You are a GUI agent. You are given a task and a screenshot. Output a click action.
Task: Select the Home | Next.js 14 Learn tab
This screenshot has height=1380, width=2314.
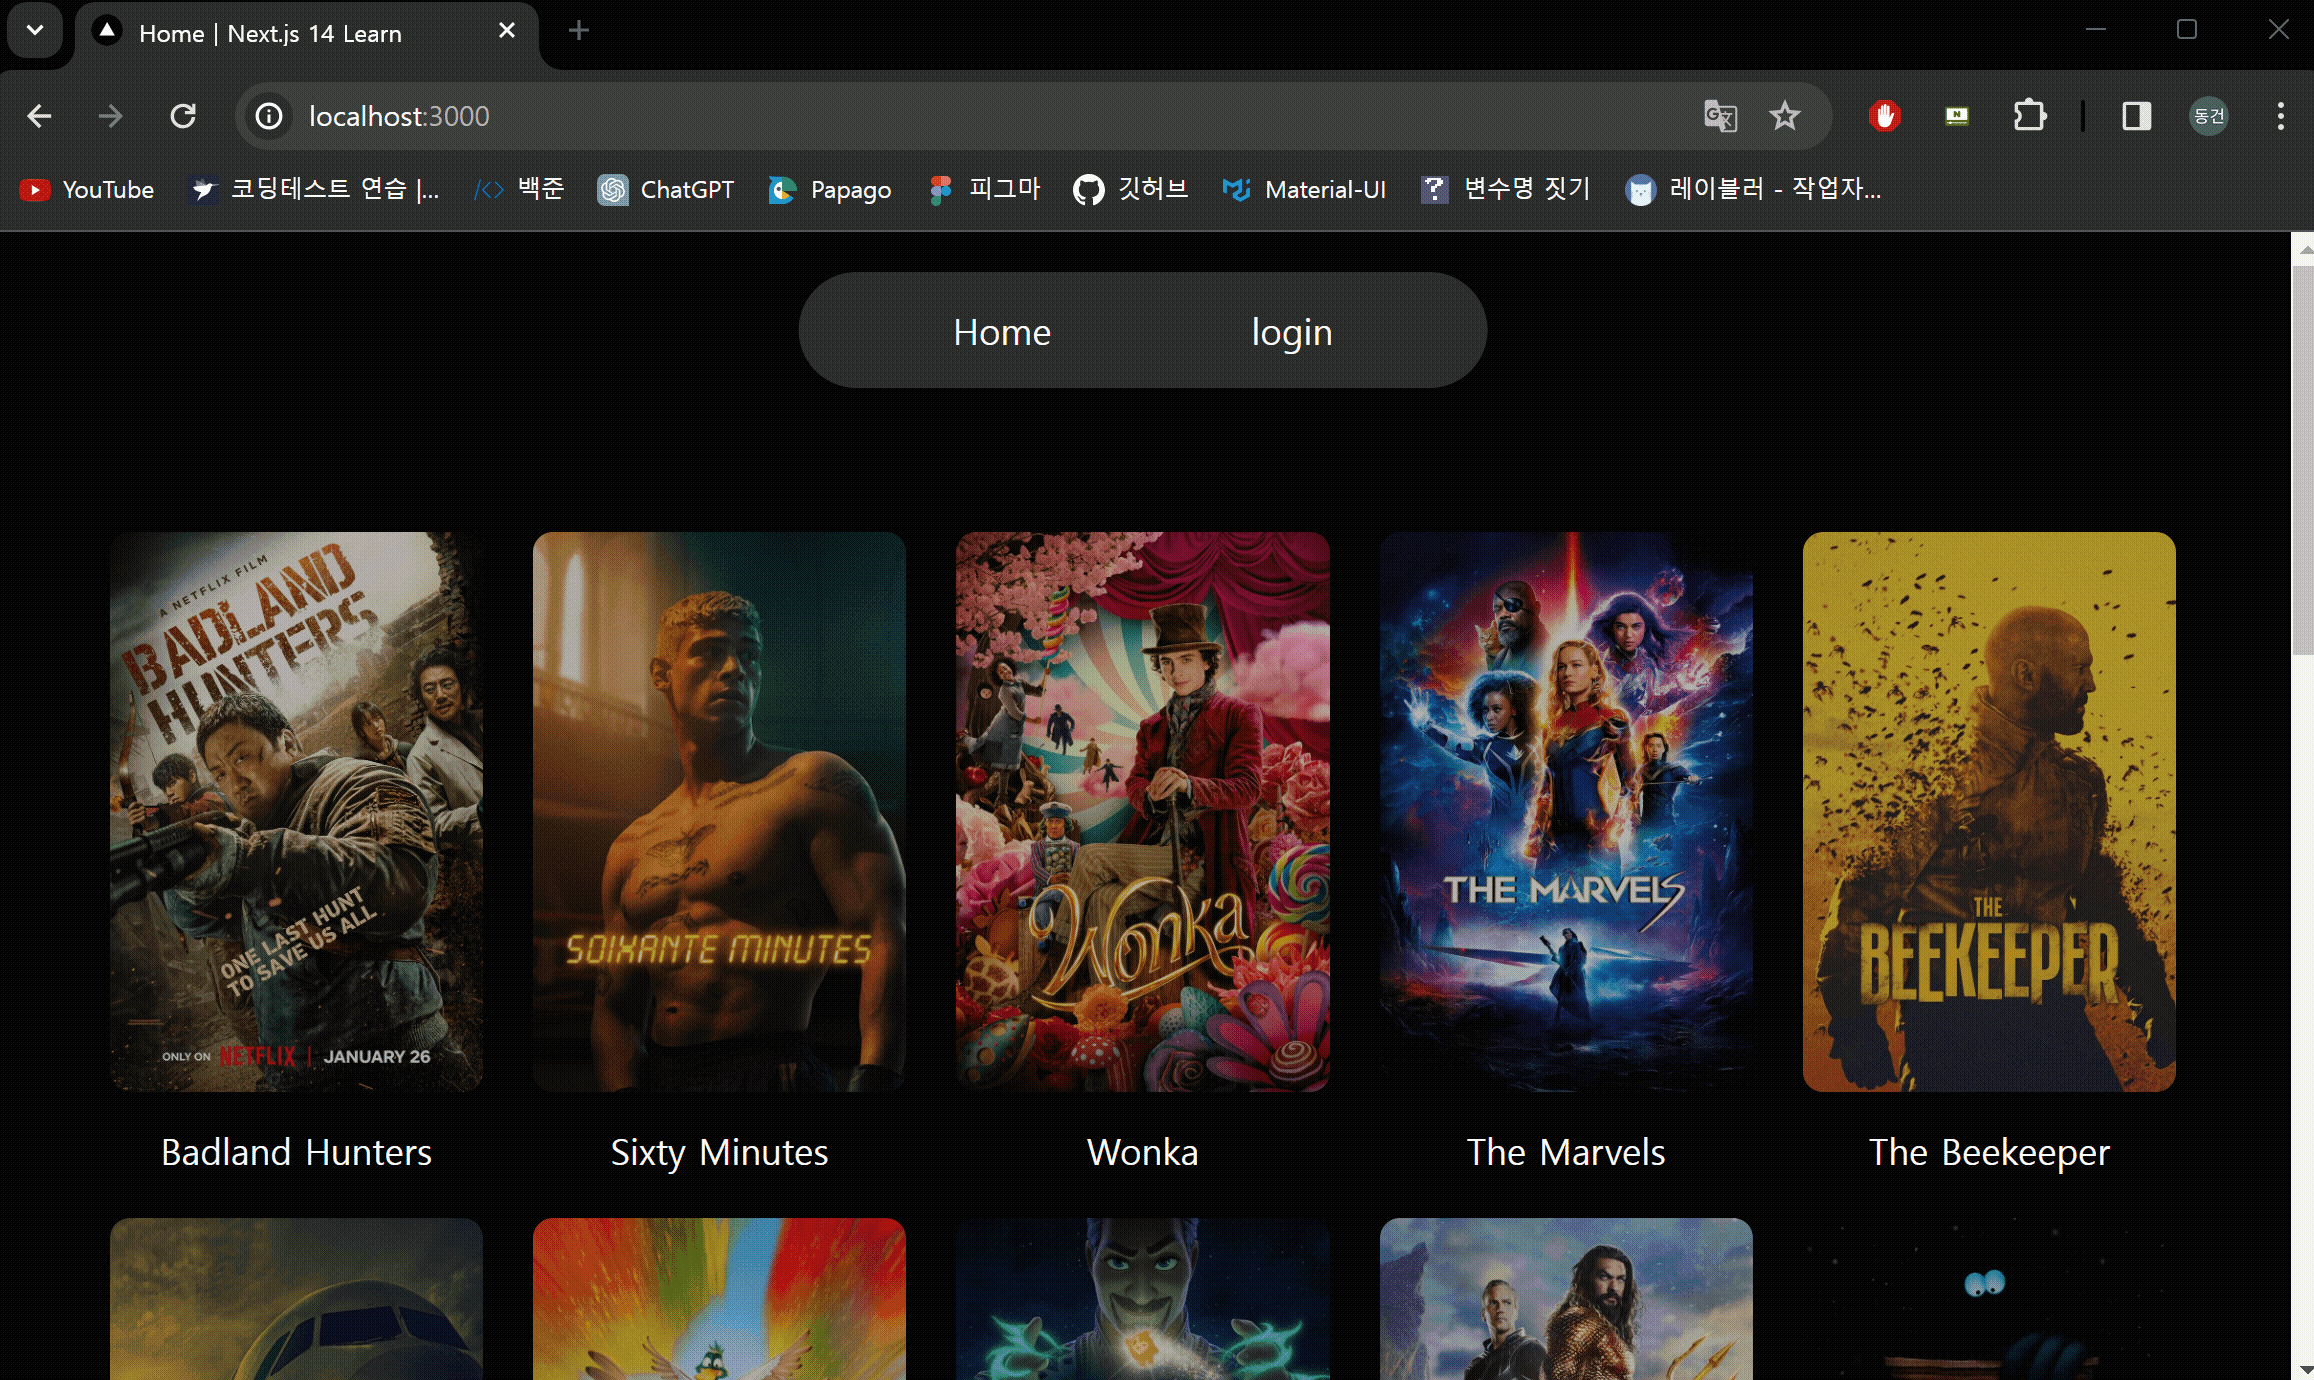(x=307, y=33)
